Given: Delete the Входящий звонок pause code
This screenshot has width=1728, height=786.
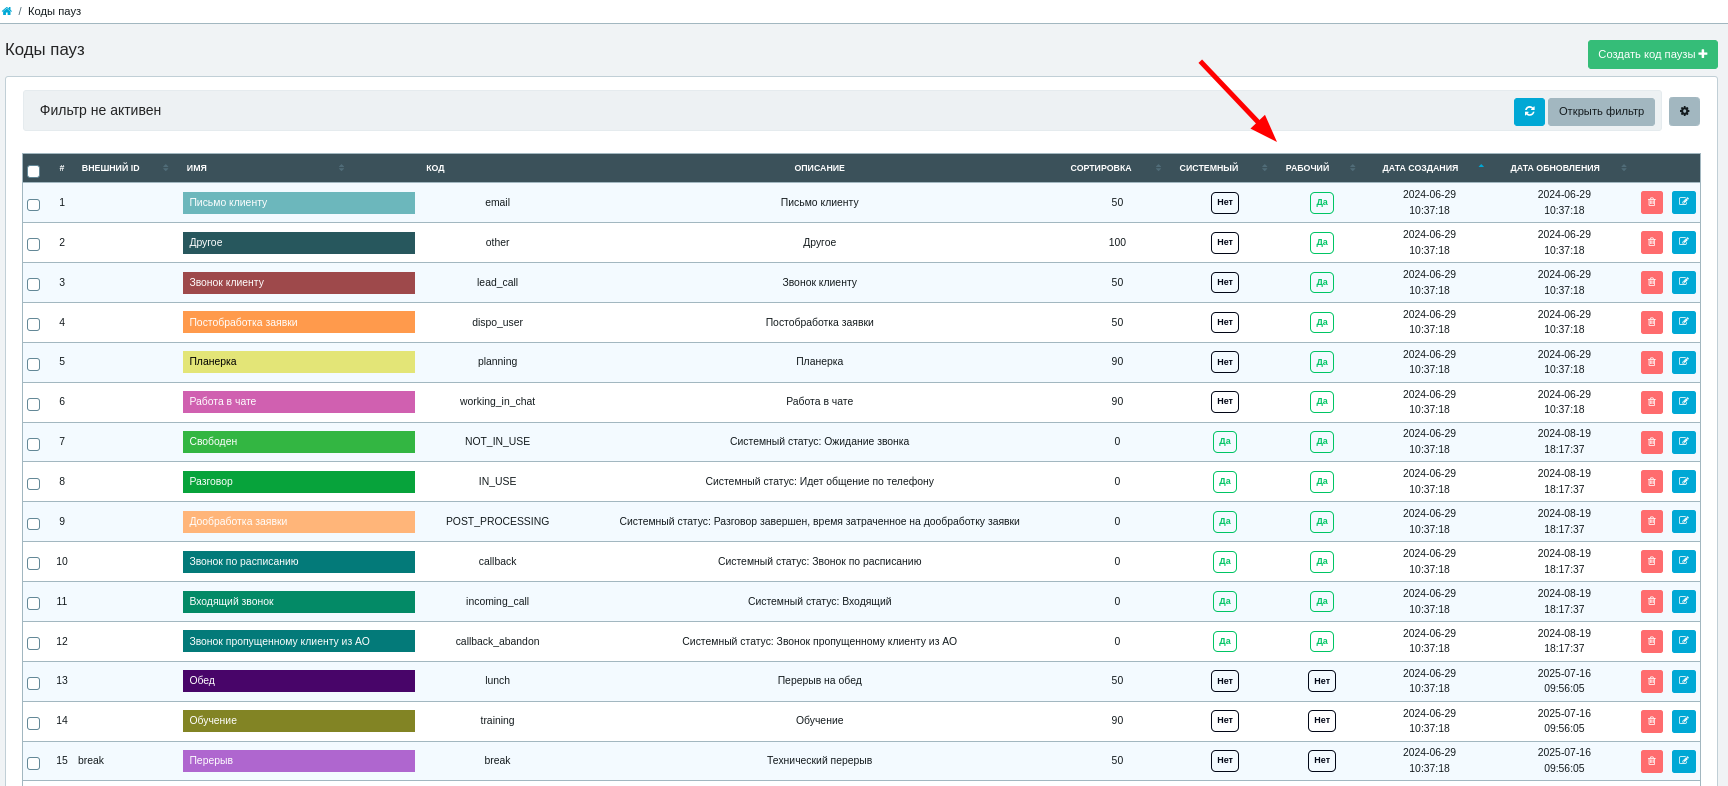Looking at the screenshot, I should (x=1652, y=601).
